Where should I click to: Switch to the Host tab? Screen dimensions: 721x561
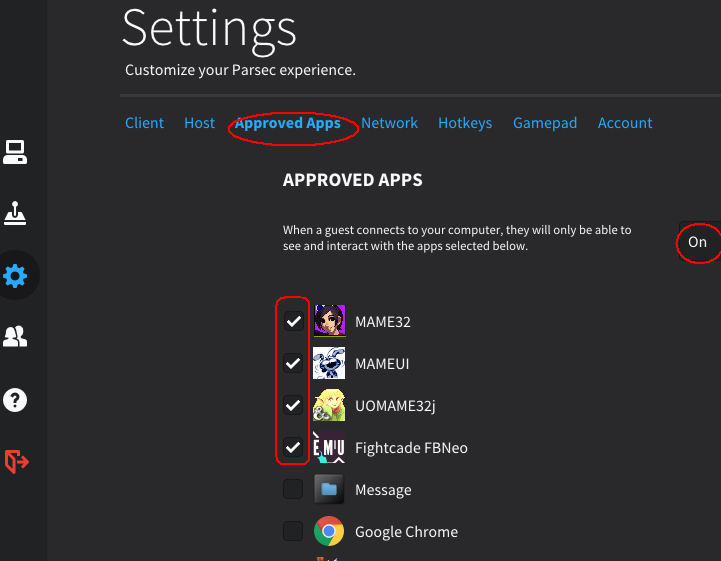coord(200,123)
